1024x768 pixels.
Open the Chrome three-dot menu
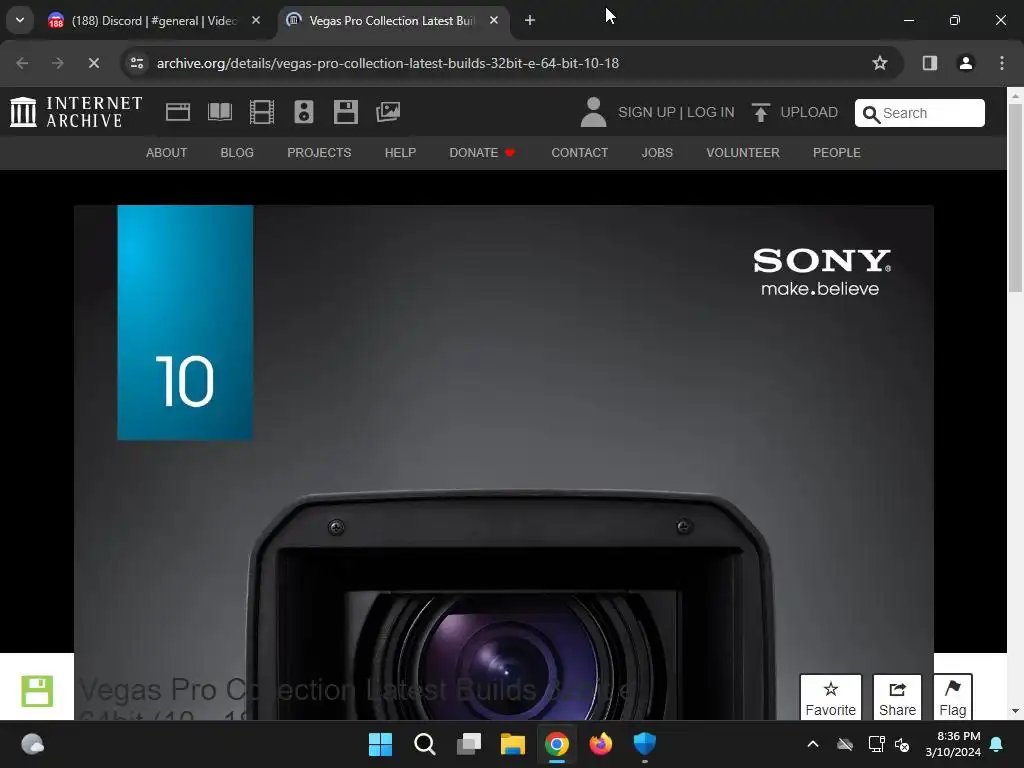[1002, 63]
